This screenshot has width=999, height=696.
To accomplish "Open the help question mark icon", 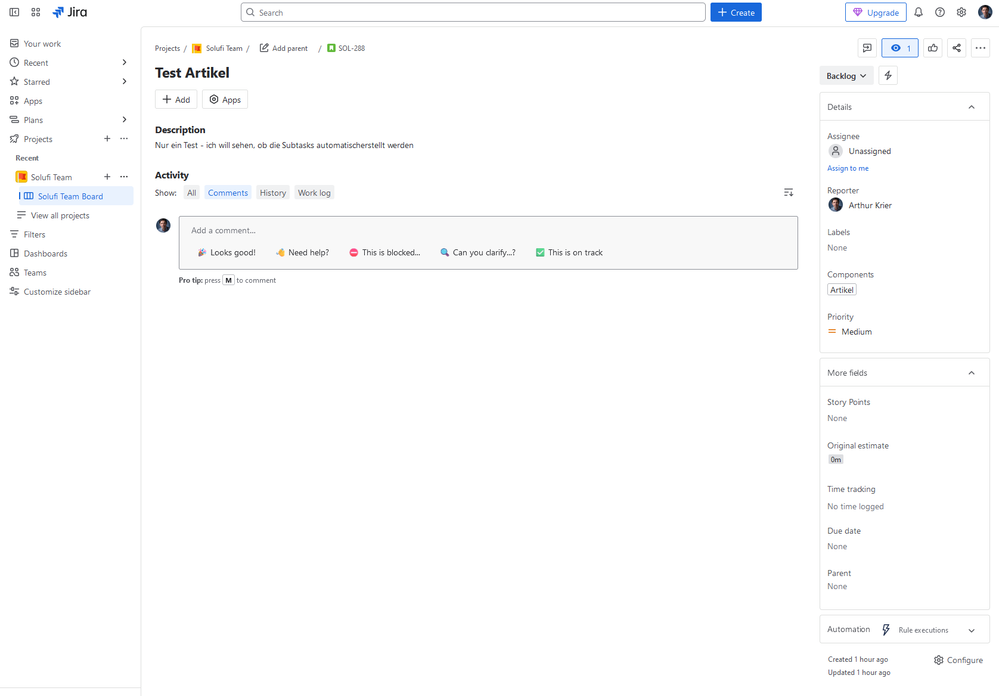I will pos(940,12).
